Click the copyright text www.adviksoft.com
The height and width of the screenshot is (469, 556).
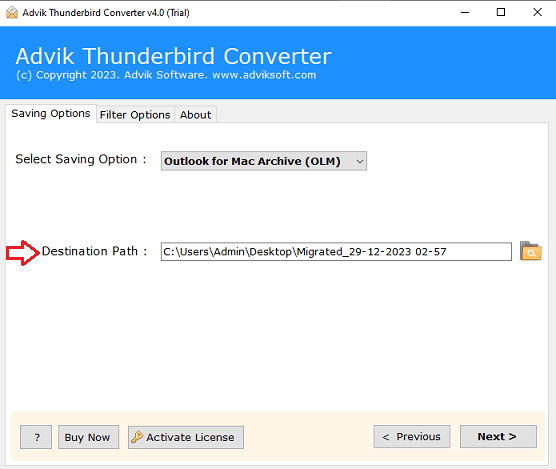click(264, 75)
